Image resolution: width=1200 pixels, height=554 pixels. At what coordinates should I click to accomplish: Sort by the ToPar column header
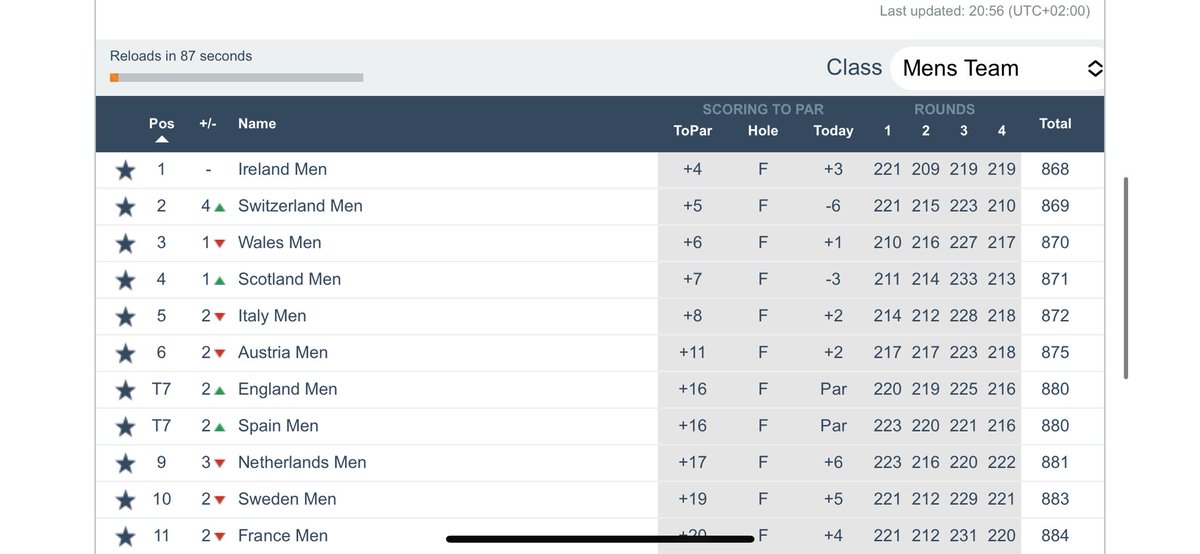point(693,131)
